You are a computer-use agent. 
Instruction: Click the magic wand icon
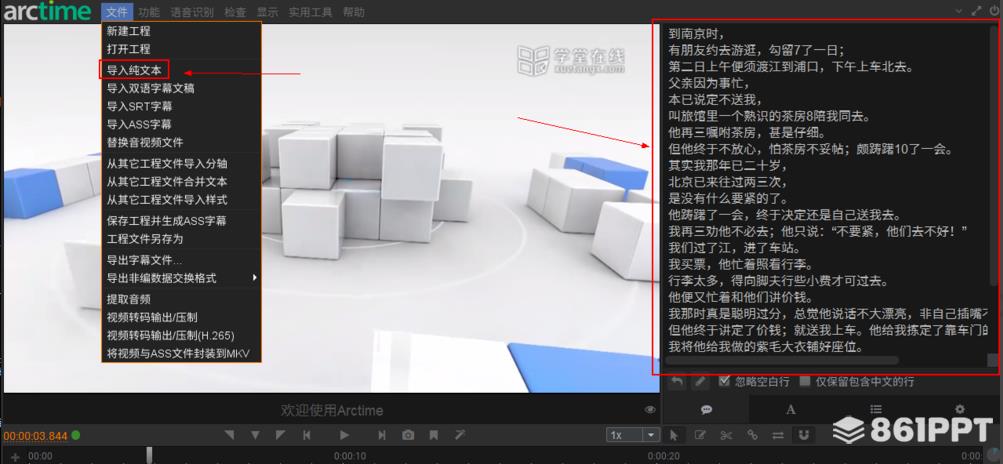pyautogui.click(x=459, y=435)
